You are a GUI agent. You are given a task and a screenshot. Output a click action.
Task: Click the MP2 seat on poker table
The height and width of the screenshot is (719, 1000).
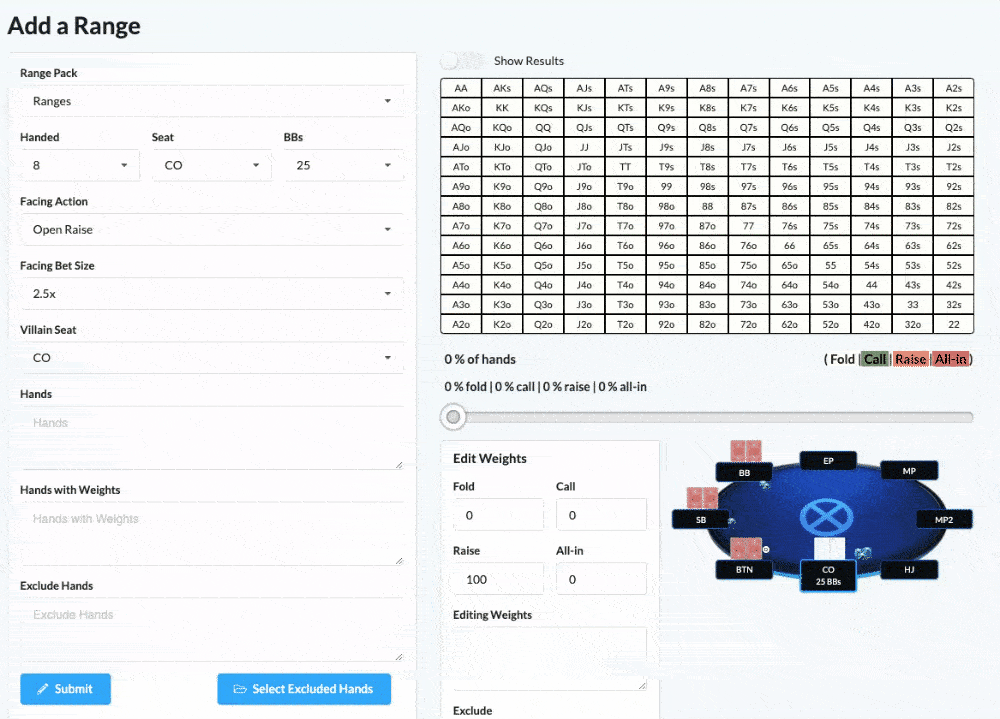tap(943, 520)
